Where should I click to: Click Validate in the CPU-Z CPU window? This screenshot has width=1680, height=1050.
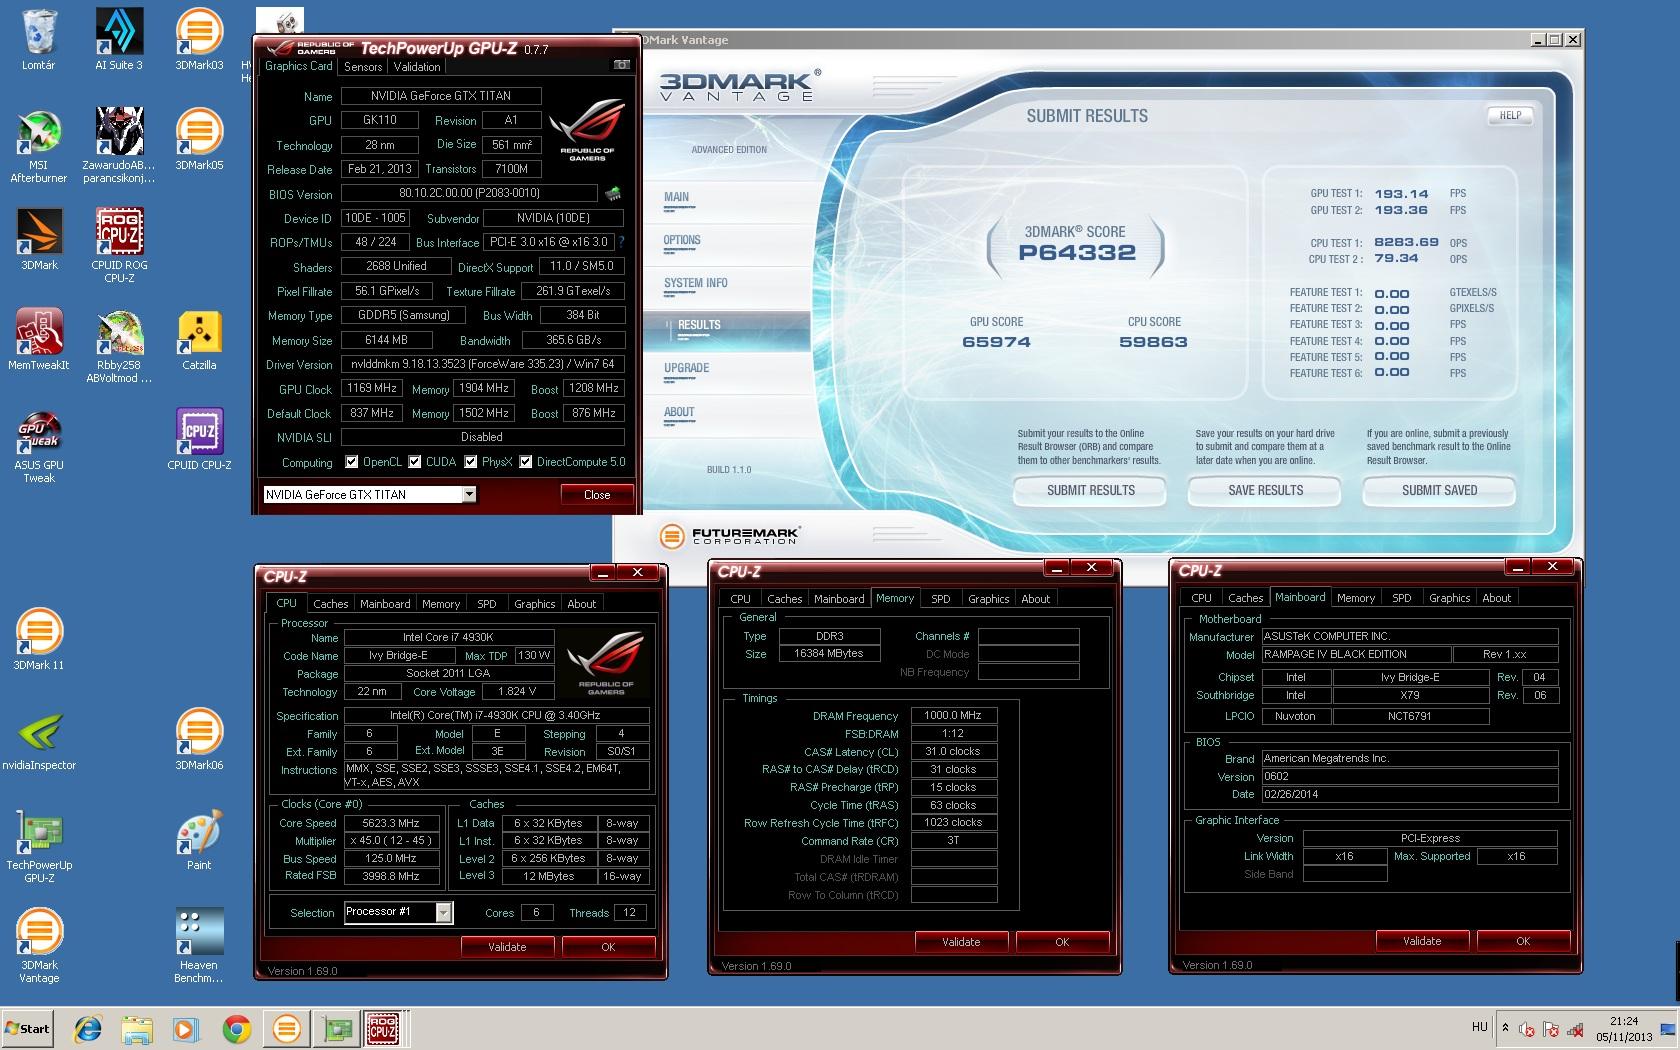point(507,946)
